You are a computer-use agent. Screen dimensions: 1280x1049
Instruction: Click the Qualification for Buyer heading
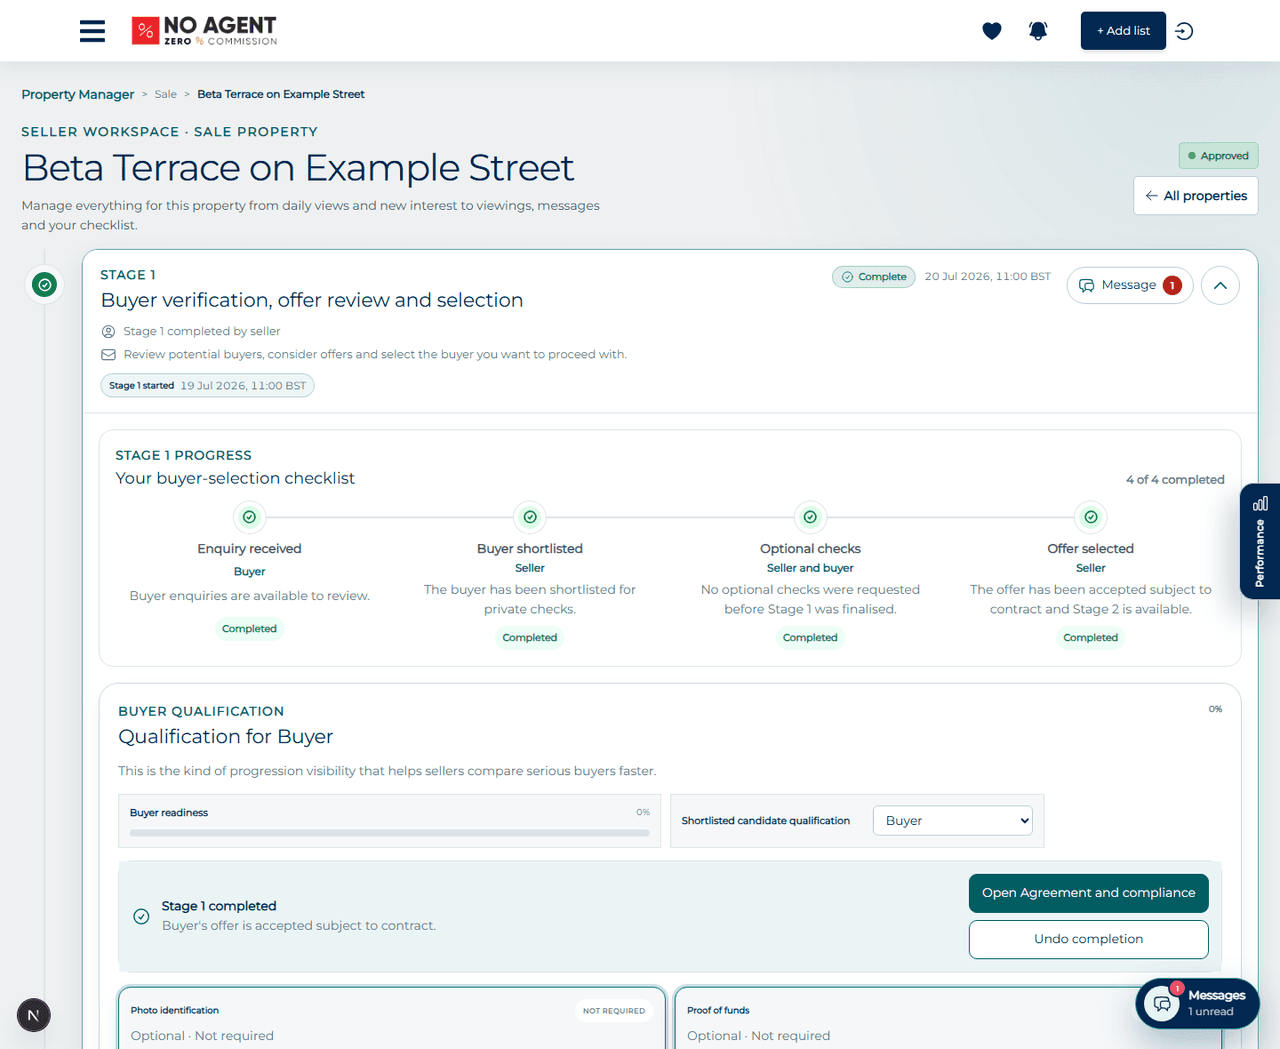226,737
